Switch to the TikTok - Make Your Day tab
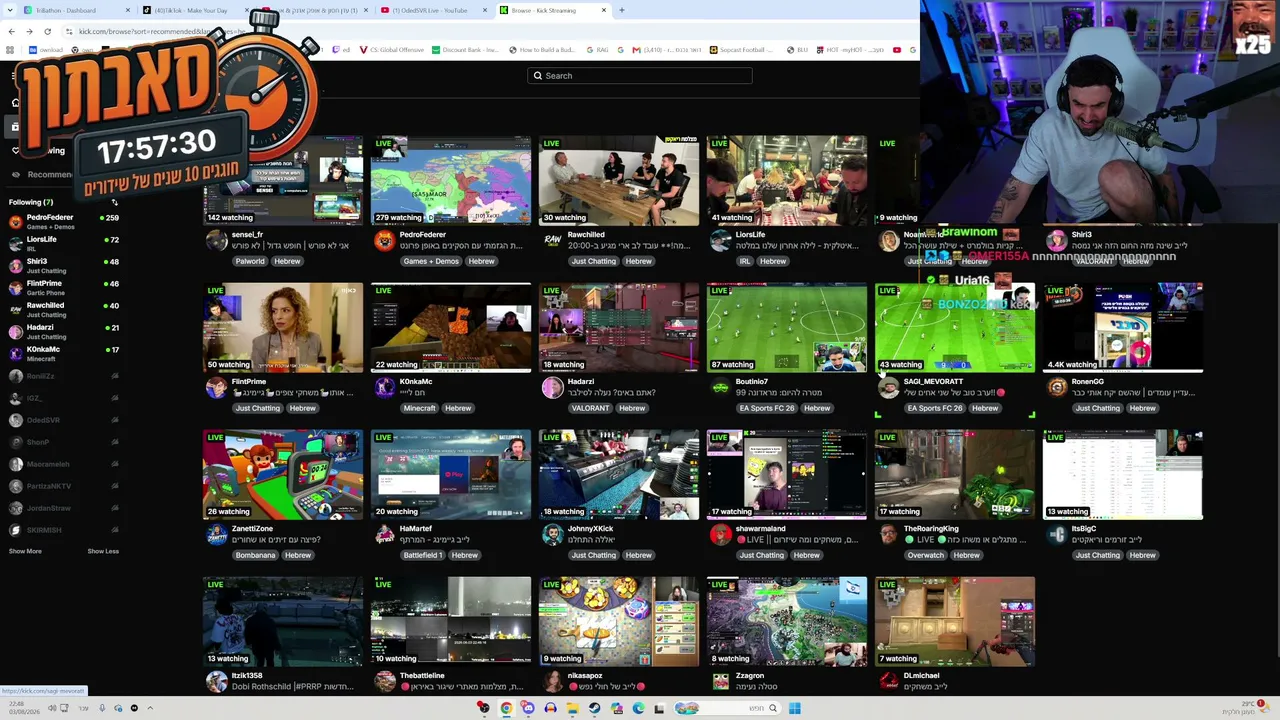The height and width of the screenshot is (720, 1280). (x=195, y=10)
